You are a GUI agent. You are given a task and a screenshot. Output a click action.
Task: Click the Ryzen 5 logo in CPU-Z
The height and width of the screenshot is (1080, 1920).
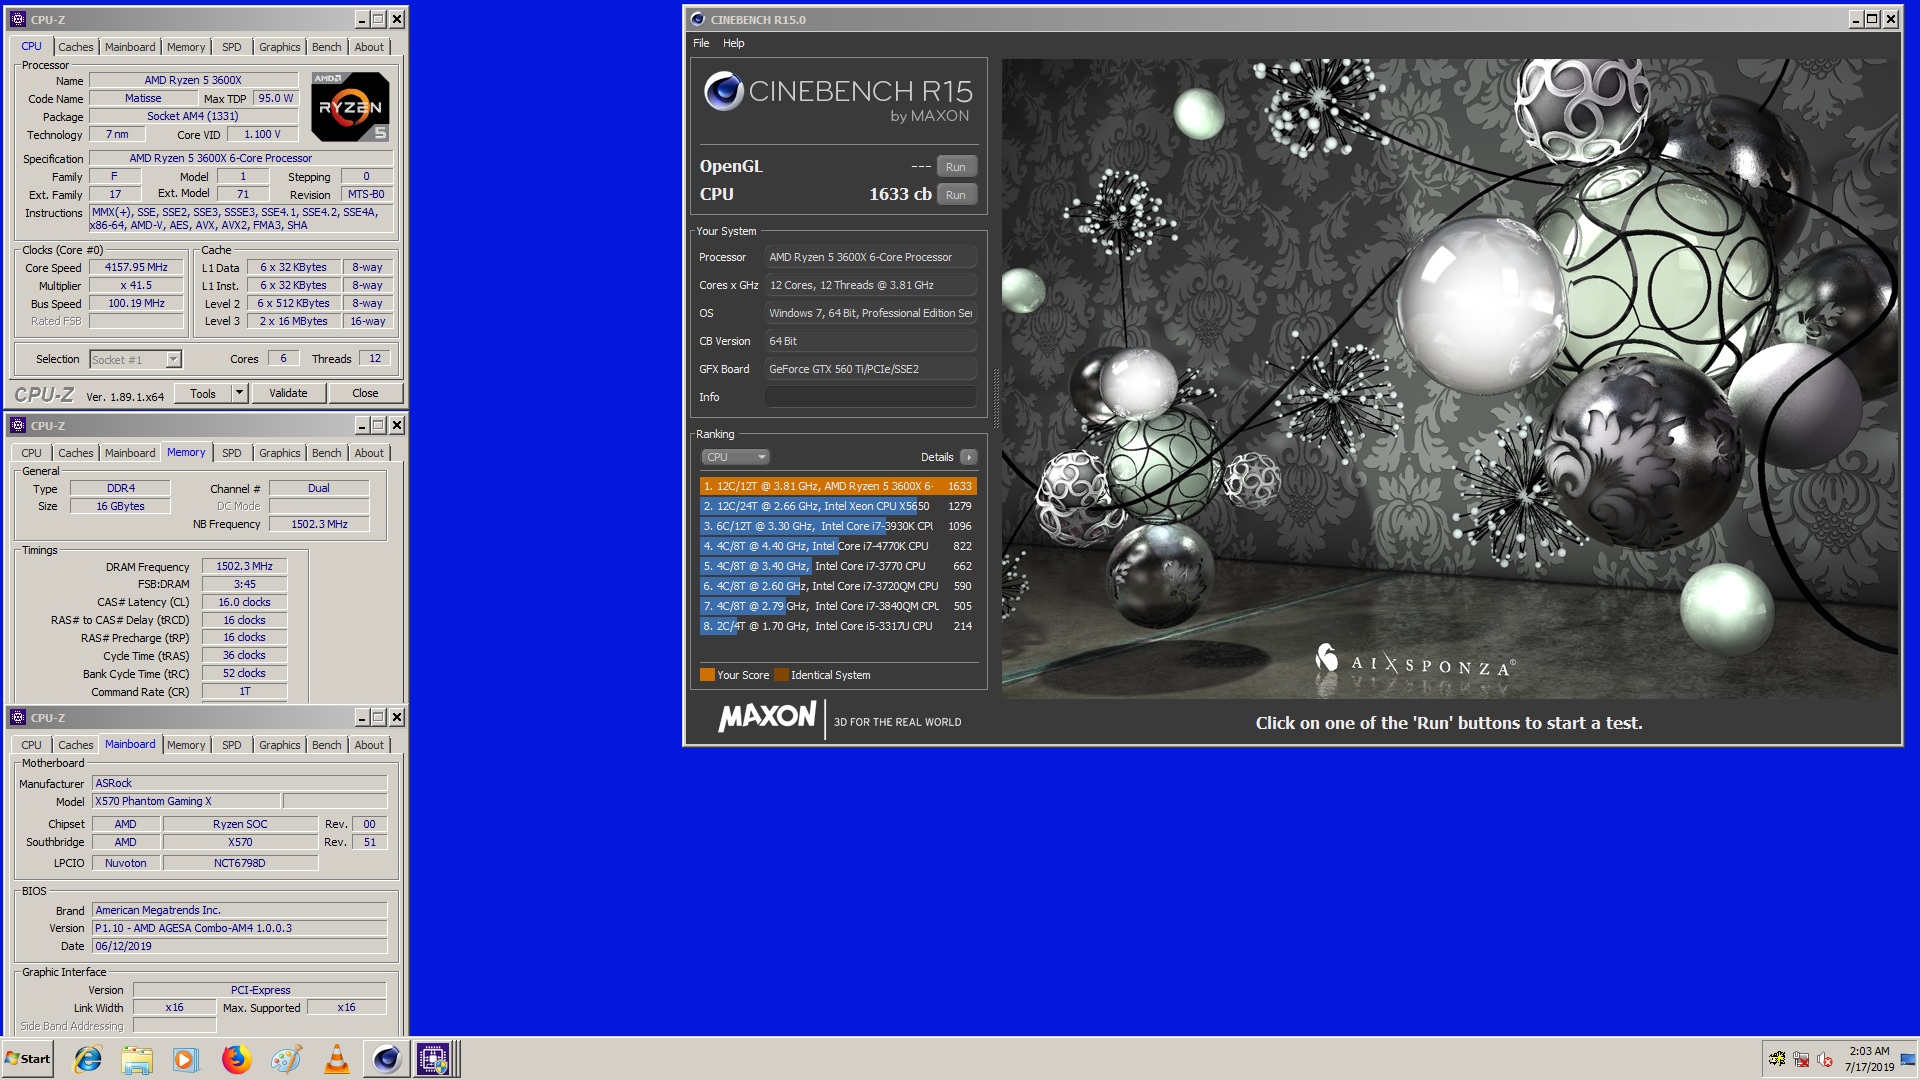tap(350, 106)
